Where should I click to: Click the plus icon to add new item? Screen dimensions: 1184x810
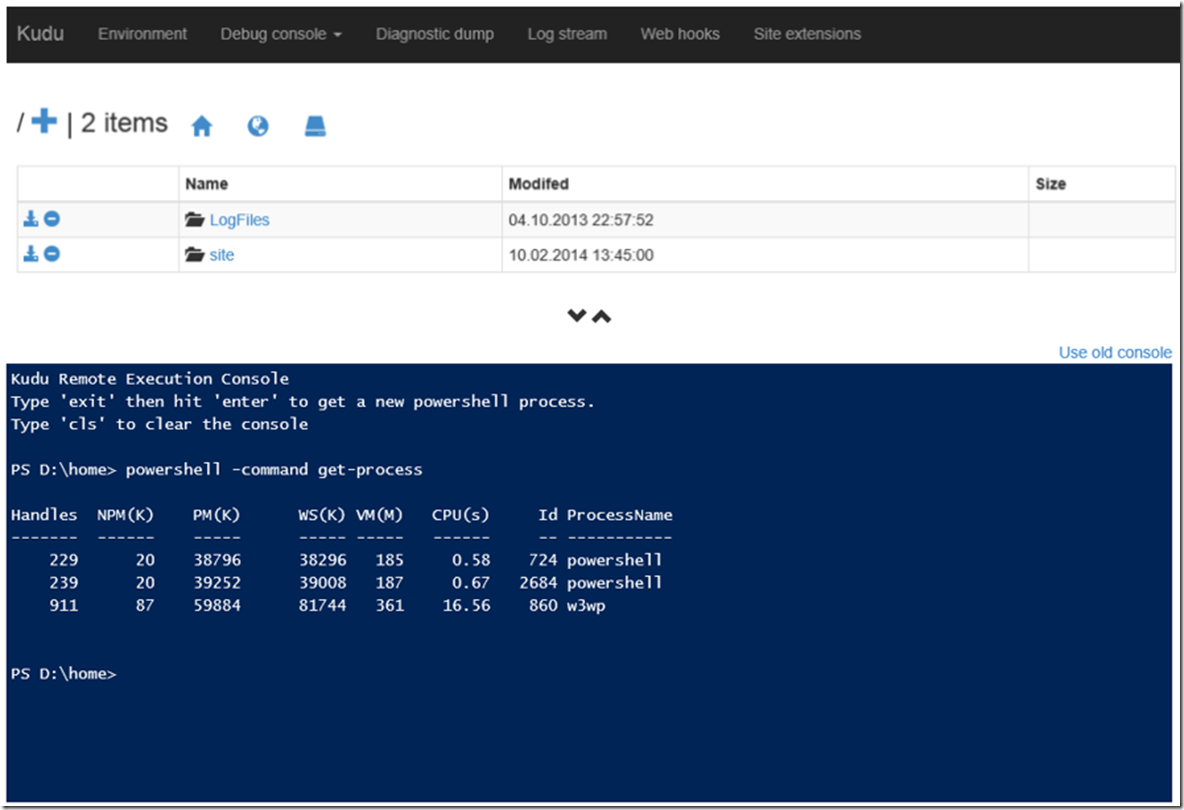click(44, 121)
